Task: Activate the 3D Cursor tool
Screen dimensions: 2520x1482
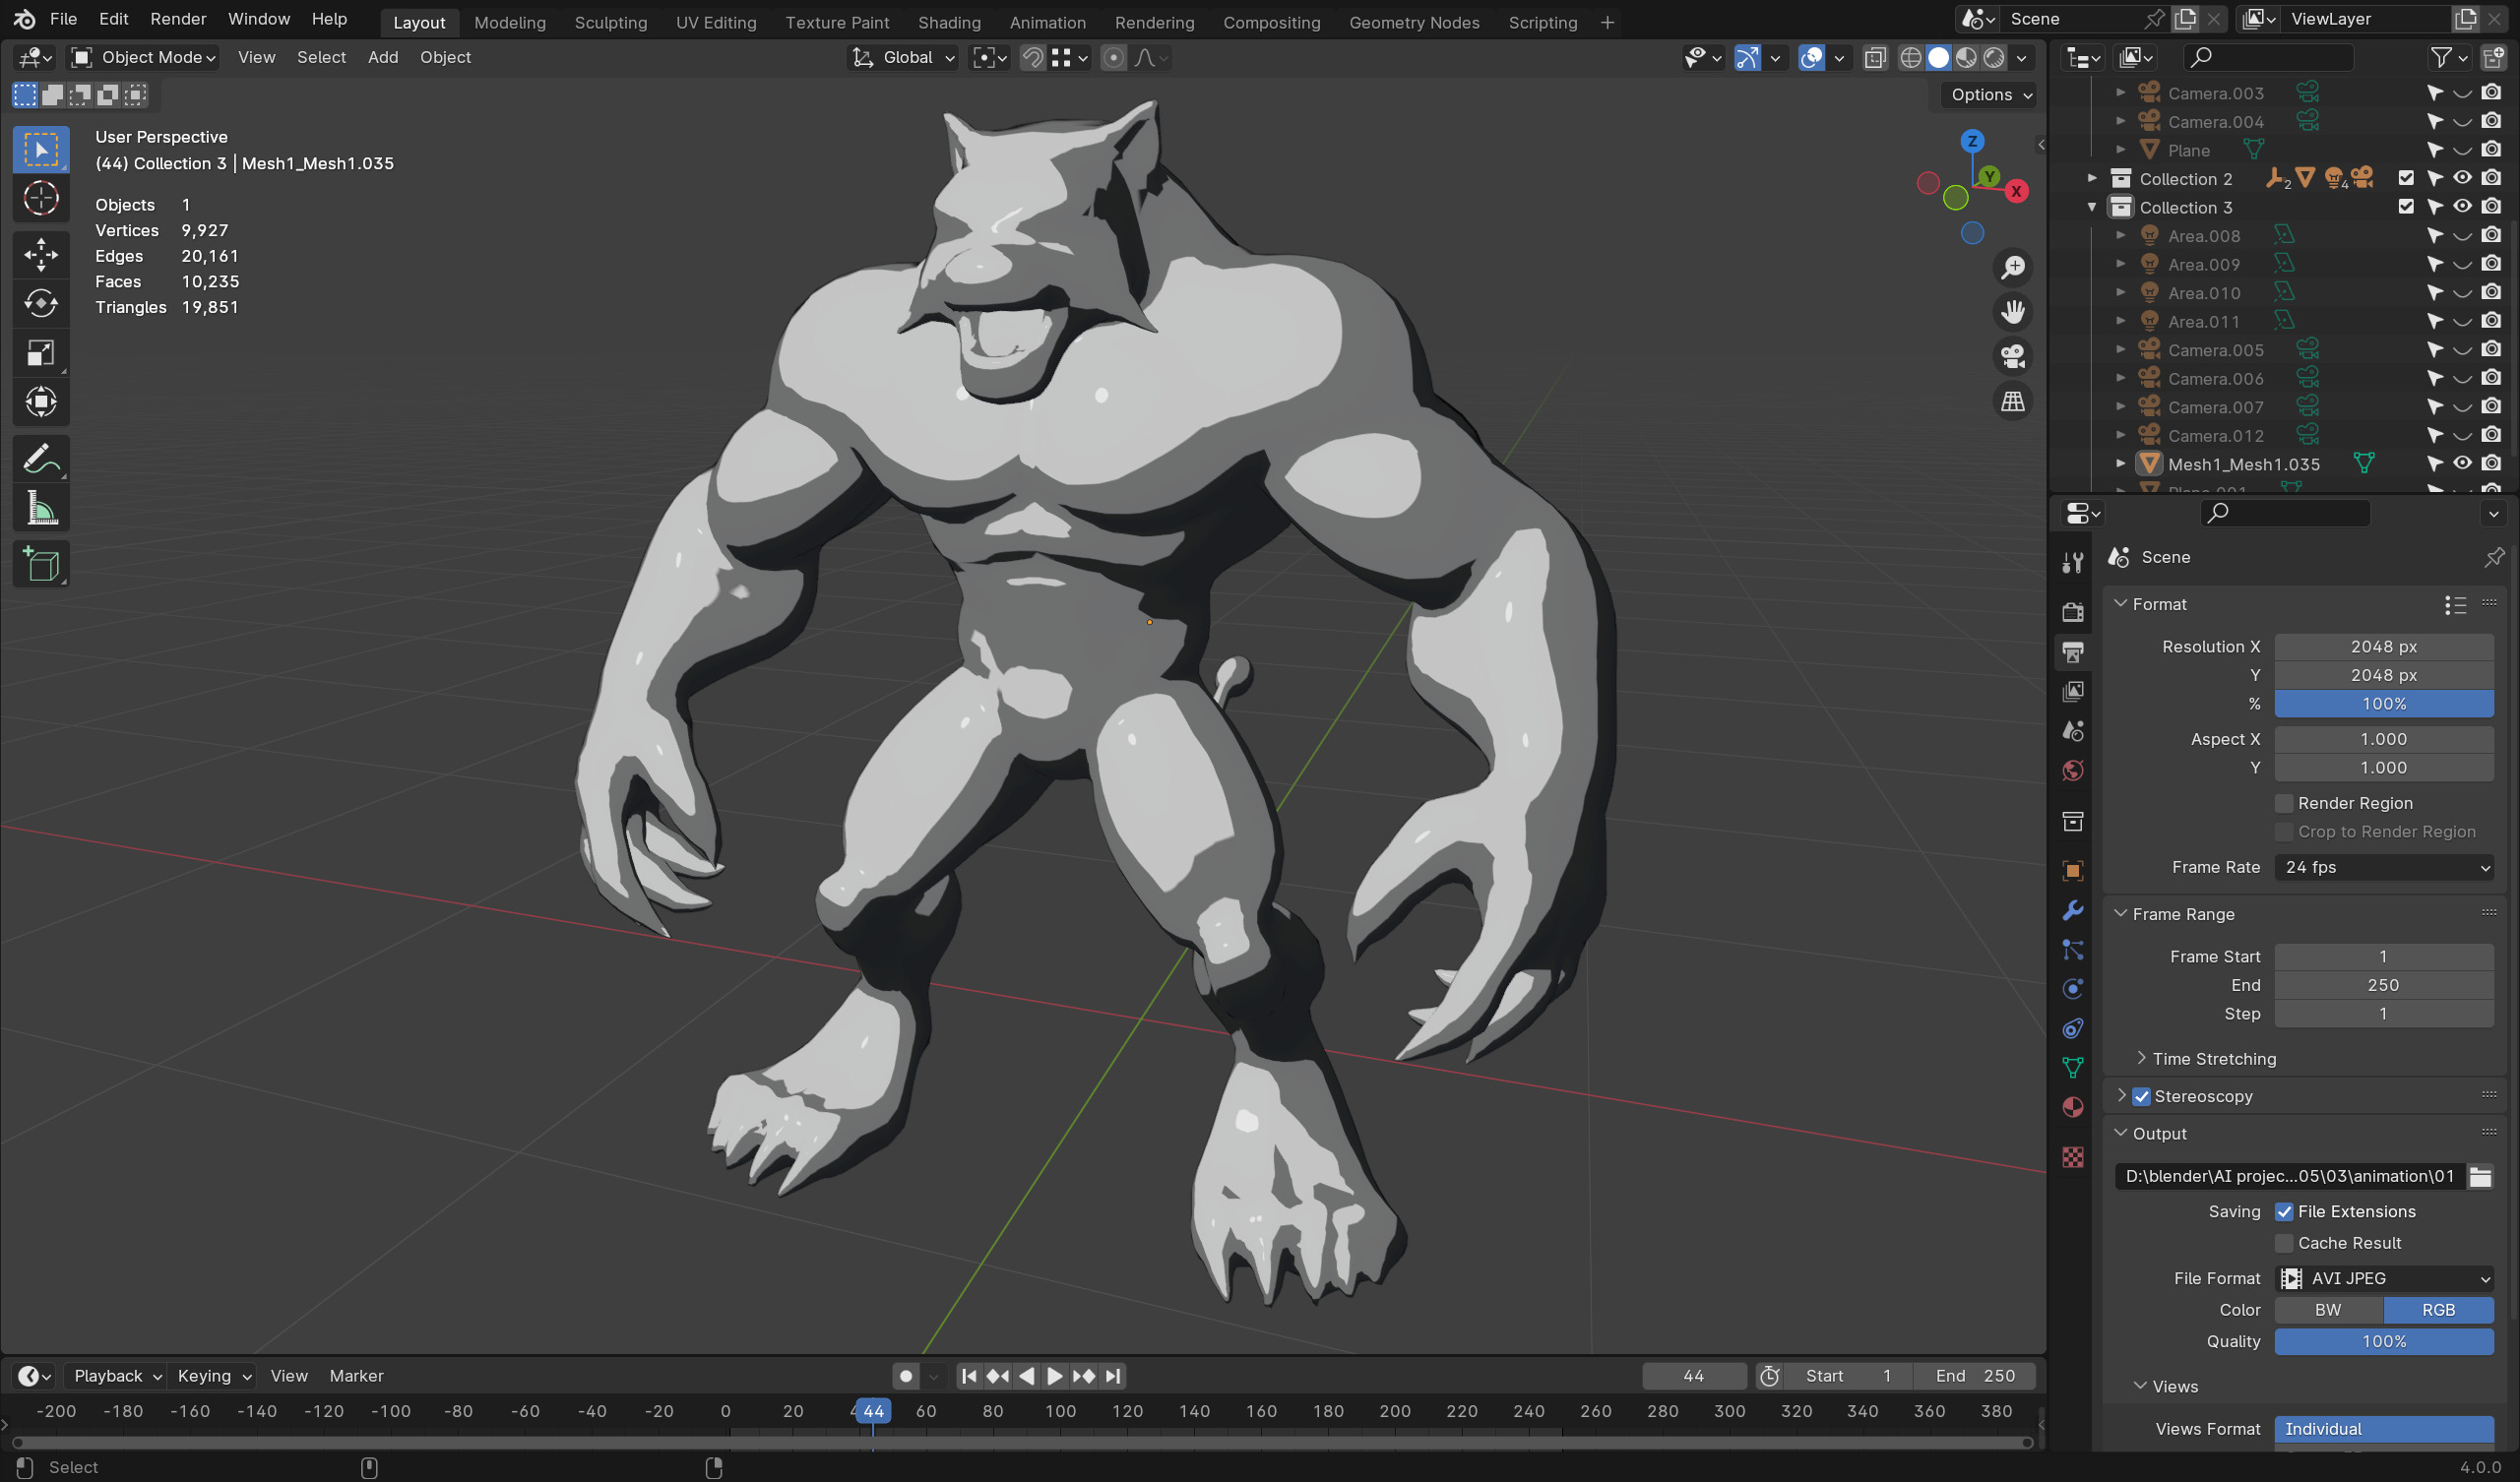Action: pos(41,199)
